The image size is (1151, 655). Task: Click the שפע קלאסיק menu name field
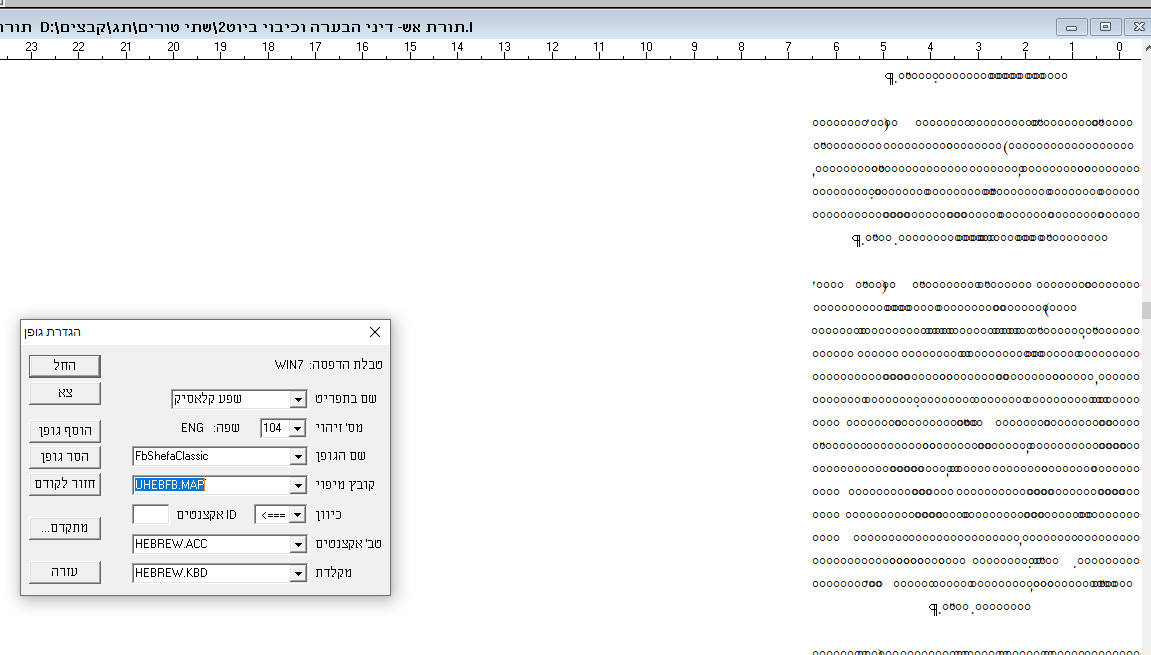pos(230,399)
